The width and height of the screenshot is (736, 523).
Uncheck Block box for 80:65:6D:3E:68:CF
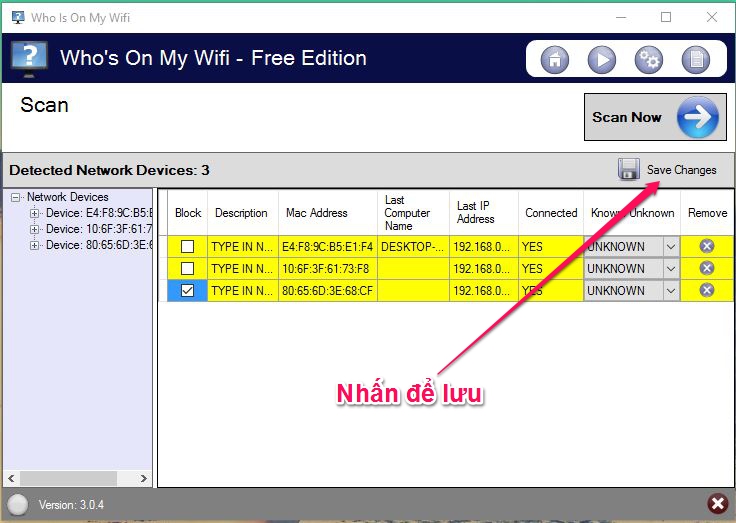pyautogui.click(x=187, y=290)
